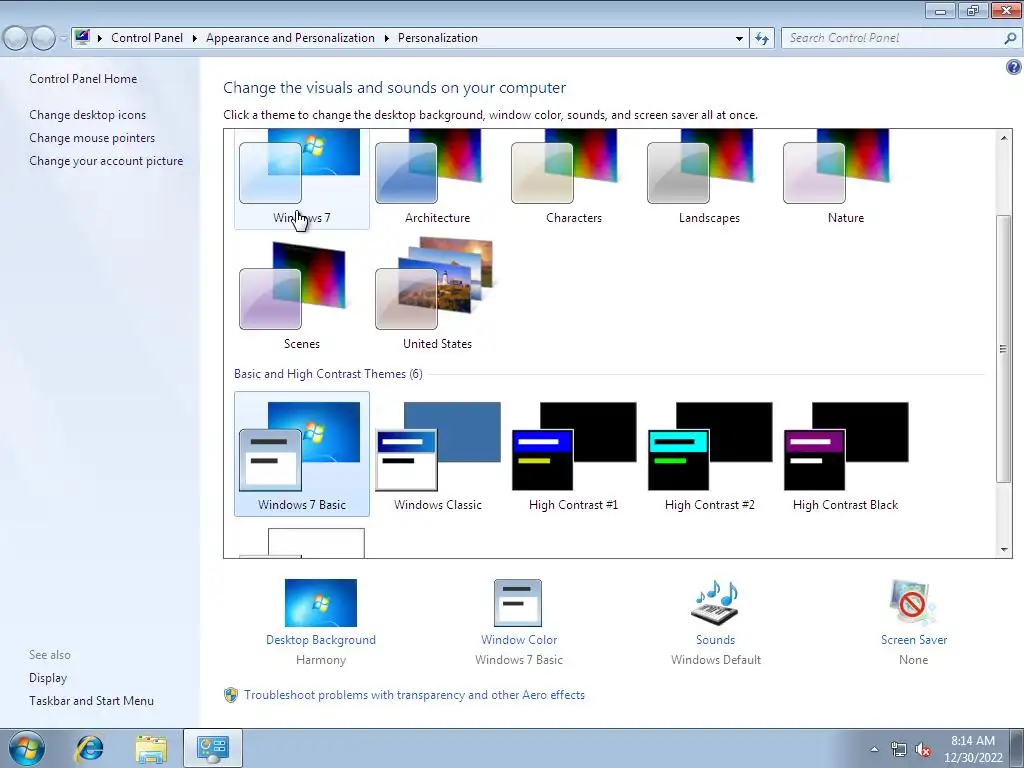Apply the Windows Classic theme
The width and height of the screenshot is (1024, 768).
point(438,454)
